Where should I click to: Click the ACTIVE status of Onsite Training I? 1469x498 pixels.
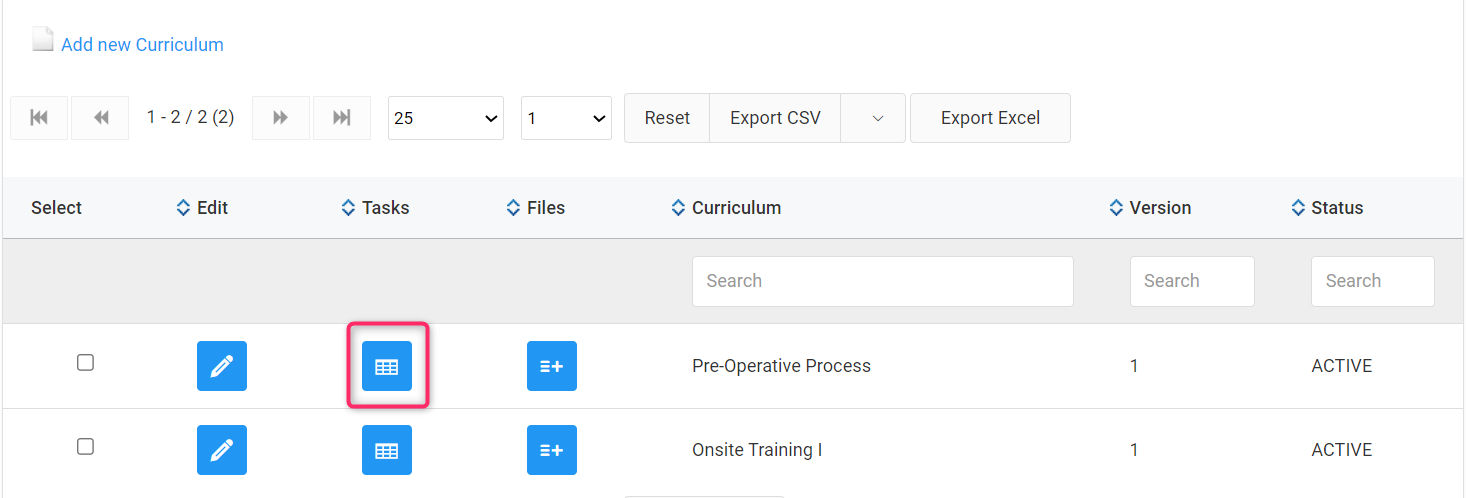1342,450
